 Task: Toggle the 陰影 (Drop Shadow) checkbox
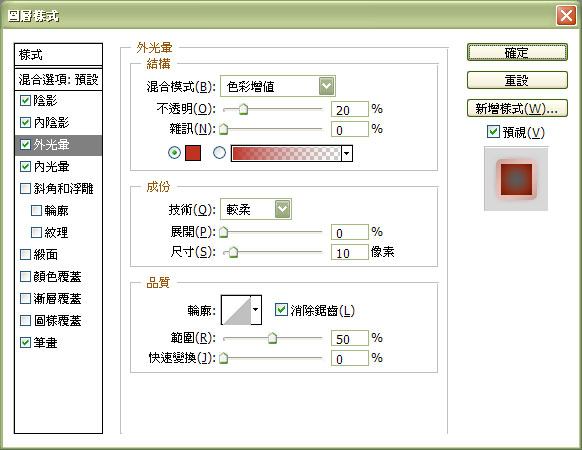[25, 101]
